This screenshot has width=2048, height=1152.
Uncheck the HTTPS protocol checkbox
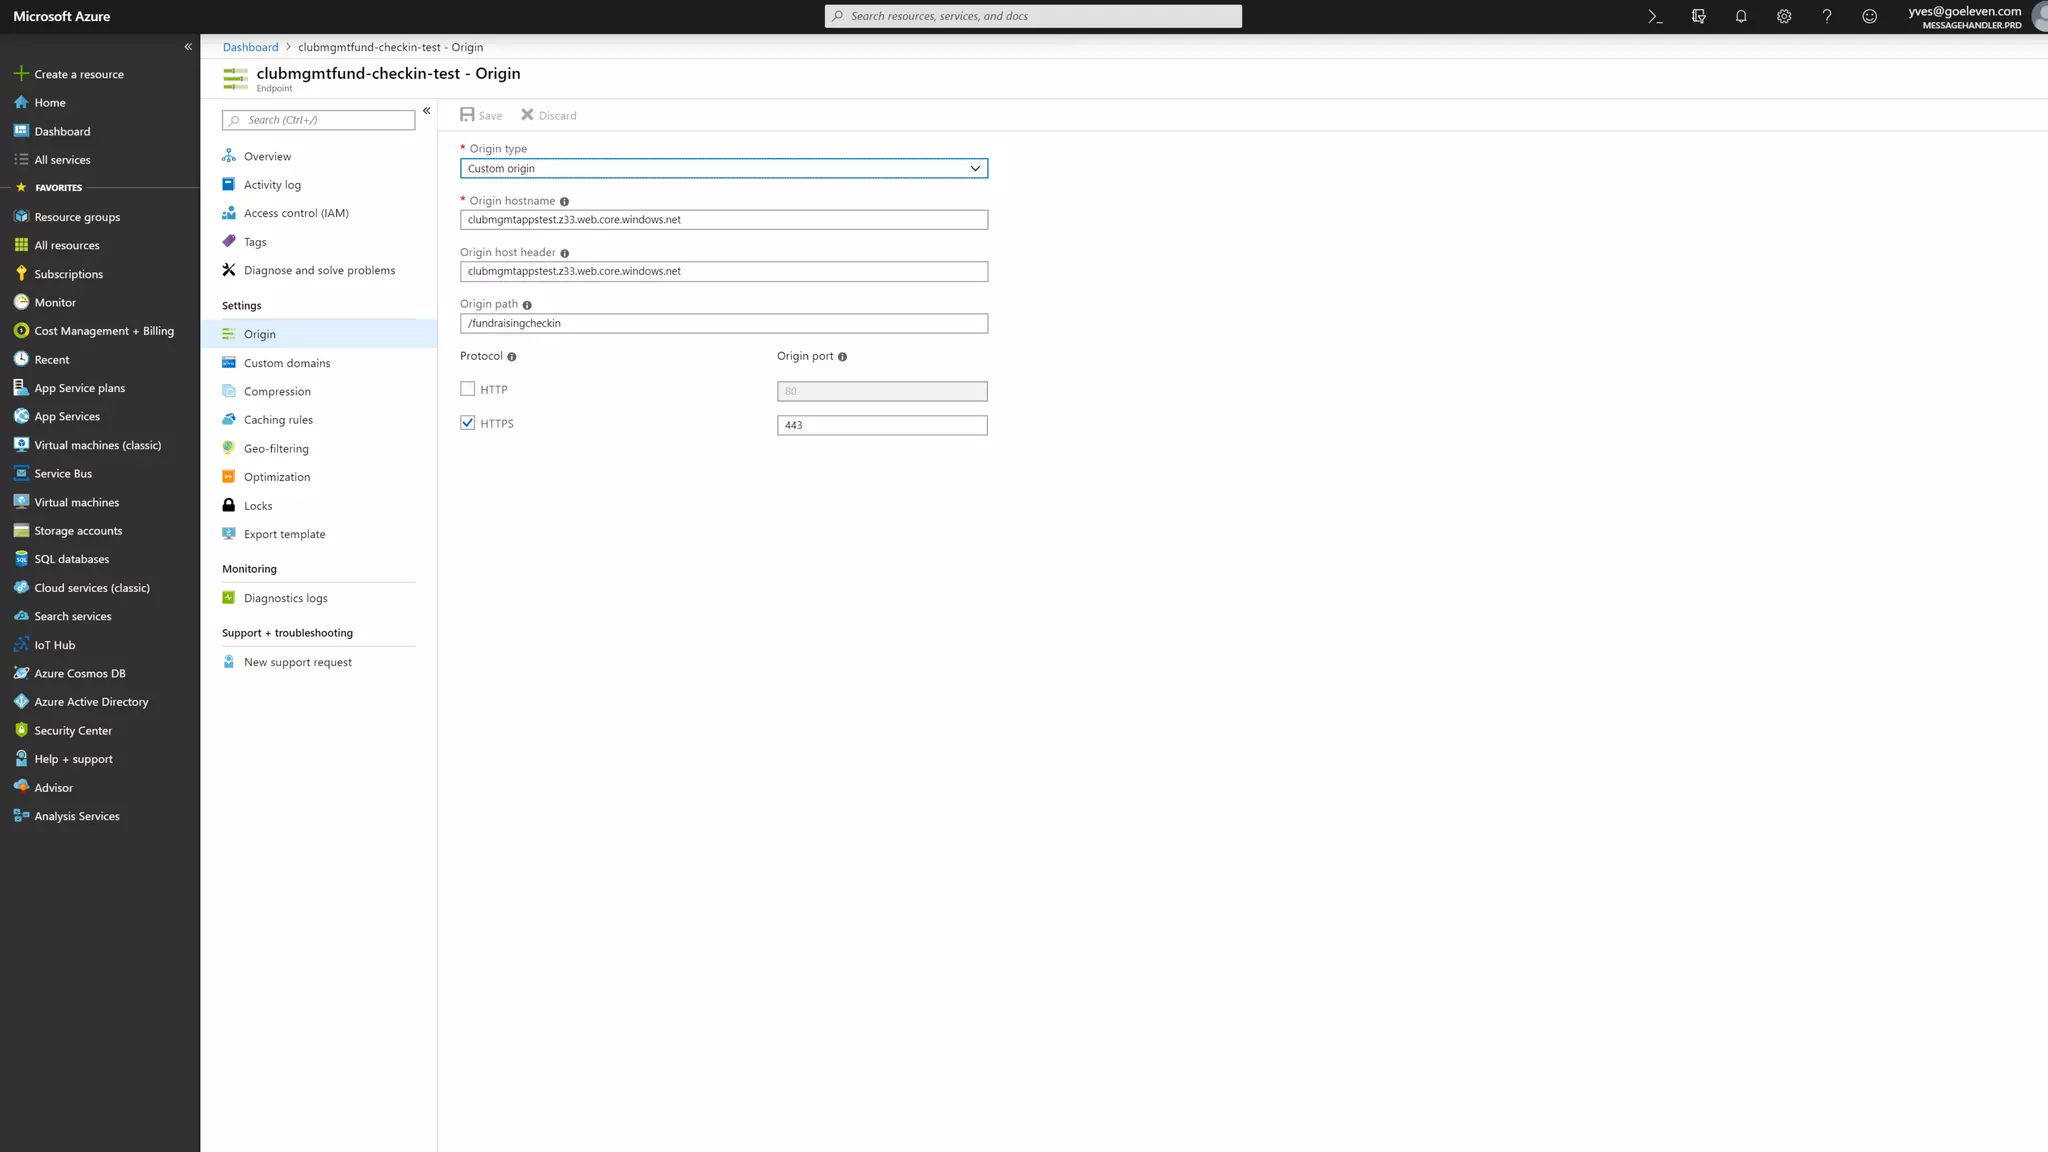pos(467,423)
